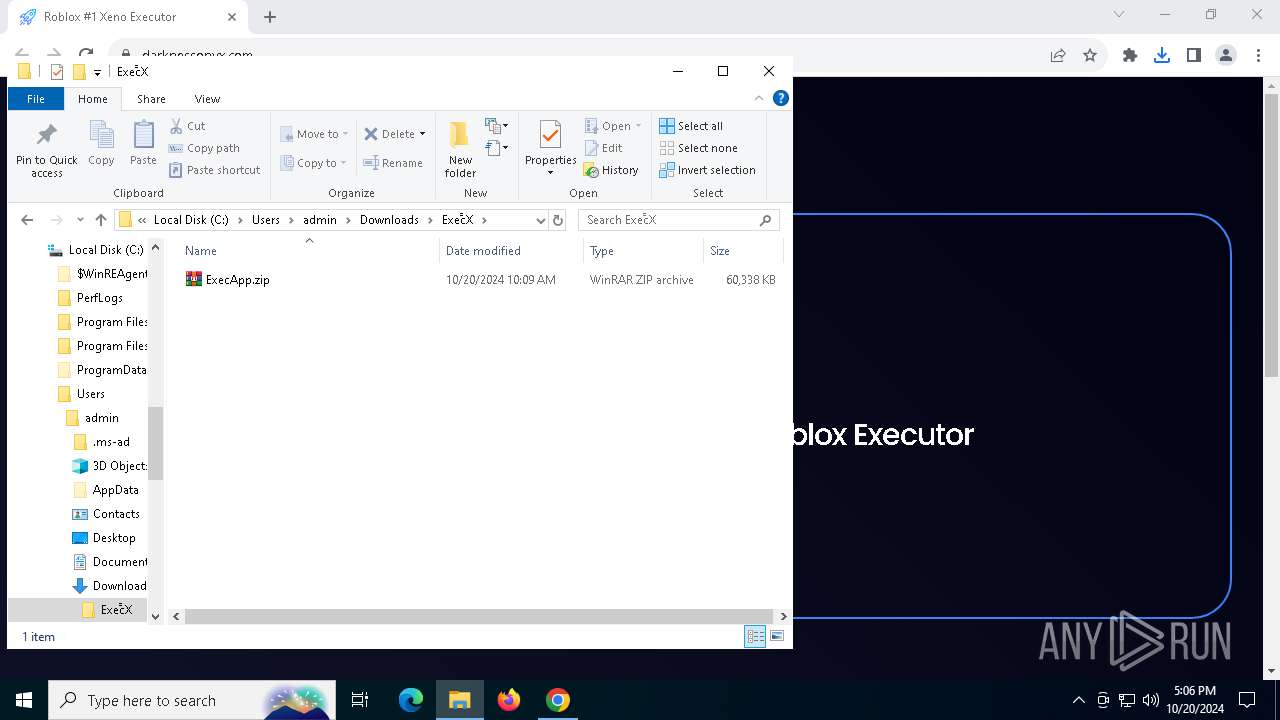
Task: Switch to Details view layout
Action: tap(755, 637)
